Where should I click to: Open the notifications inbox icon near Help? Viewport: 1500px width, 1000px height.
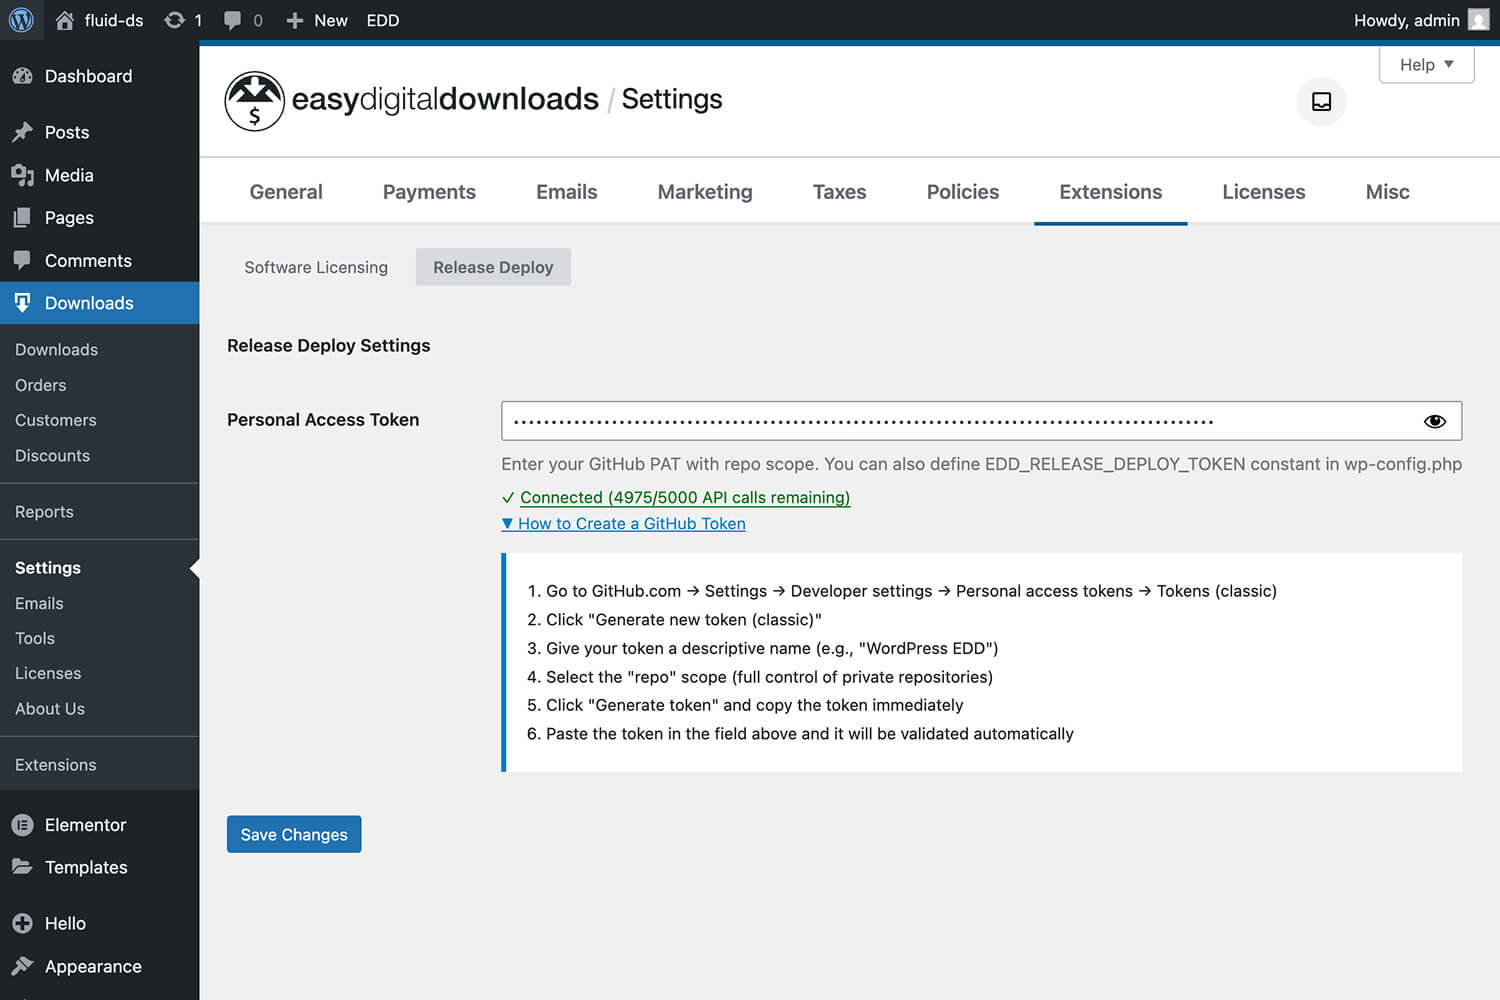click(1321, 101)
